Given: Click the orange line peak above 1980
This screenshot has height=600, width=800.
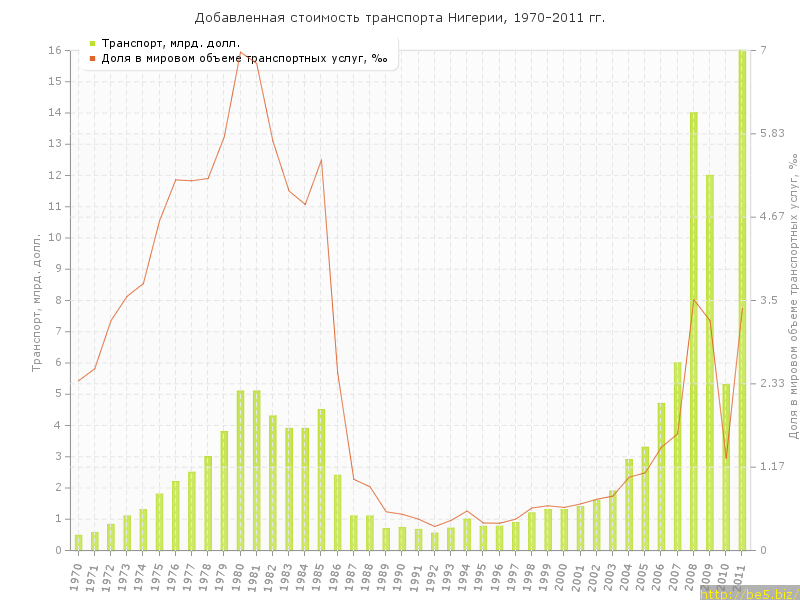Looking at the screenshot, I should click(240, 52).
